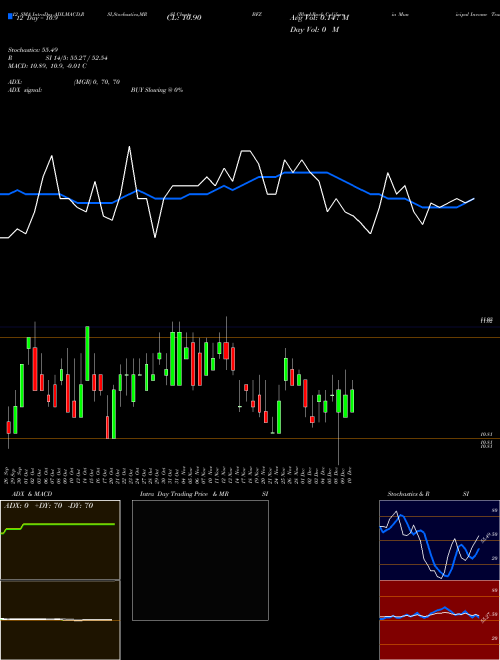
Task: Click the 'ADX signal:' label
Action: [24, 90]
